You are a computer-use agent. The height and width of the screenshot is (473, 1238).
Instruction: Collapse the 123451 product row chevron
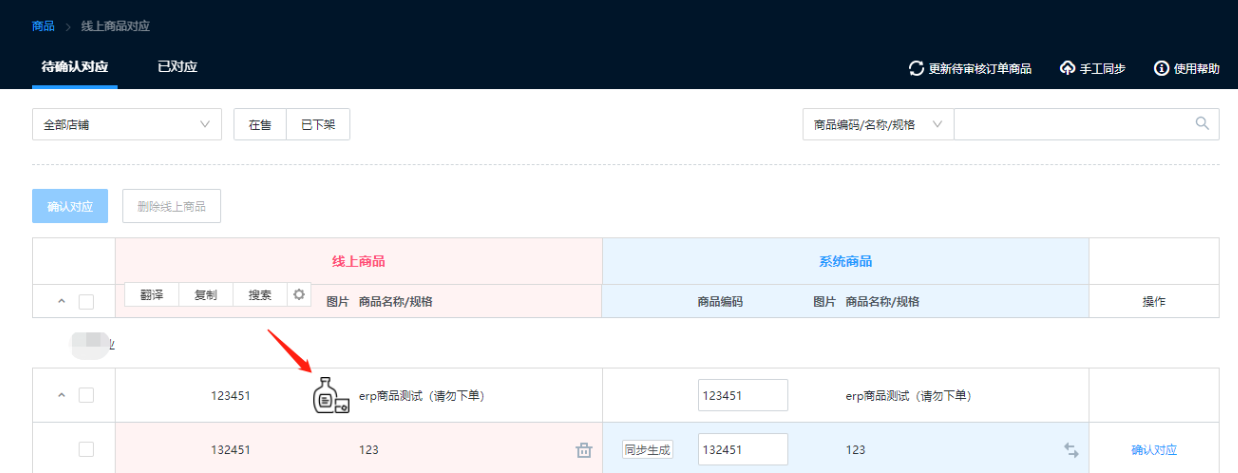coord(60,395)
